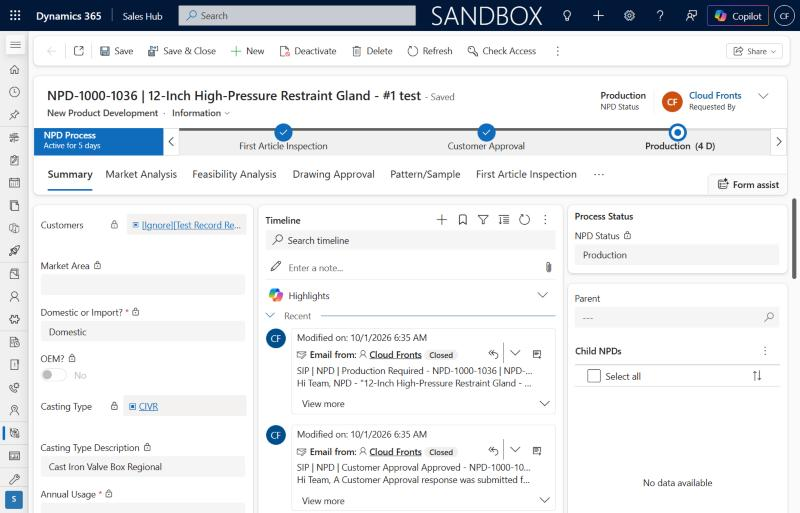Open timeline more options menu

pos(545,219)
